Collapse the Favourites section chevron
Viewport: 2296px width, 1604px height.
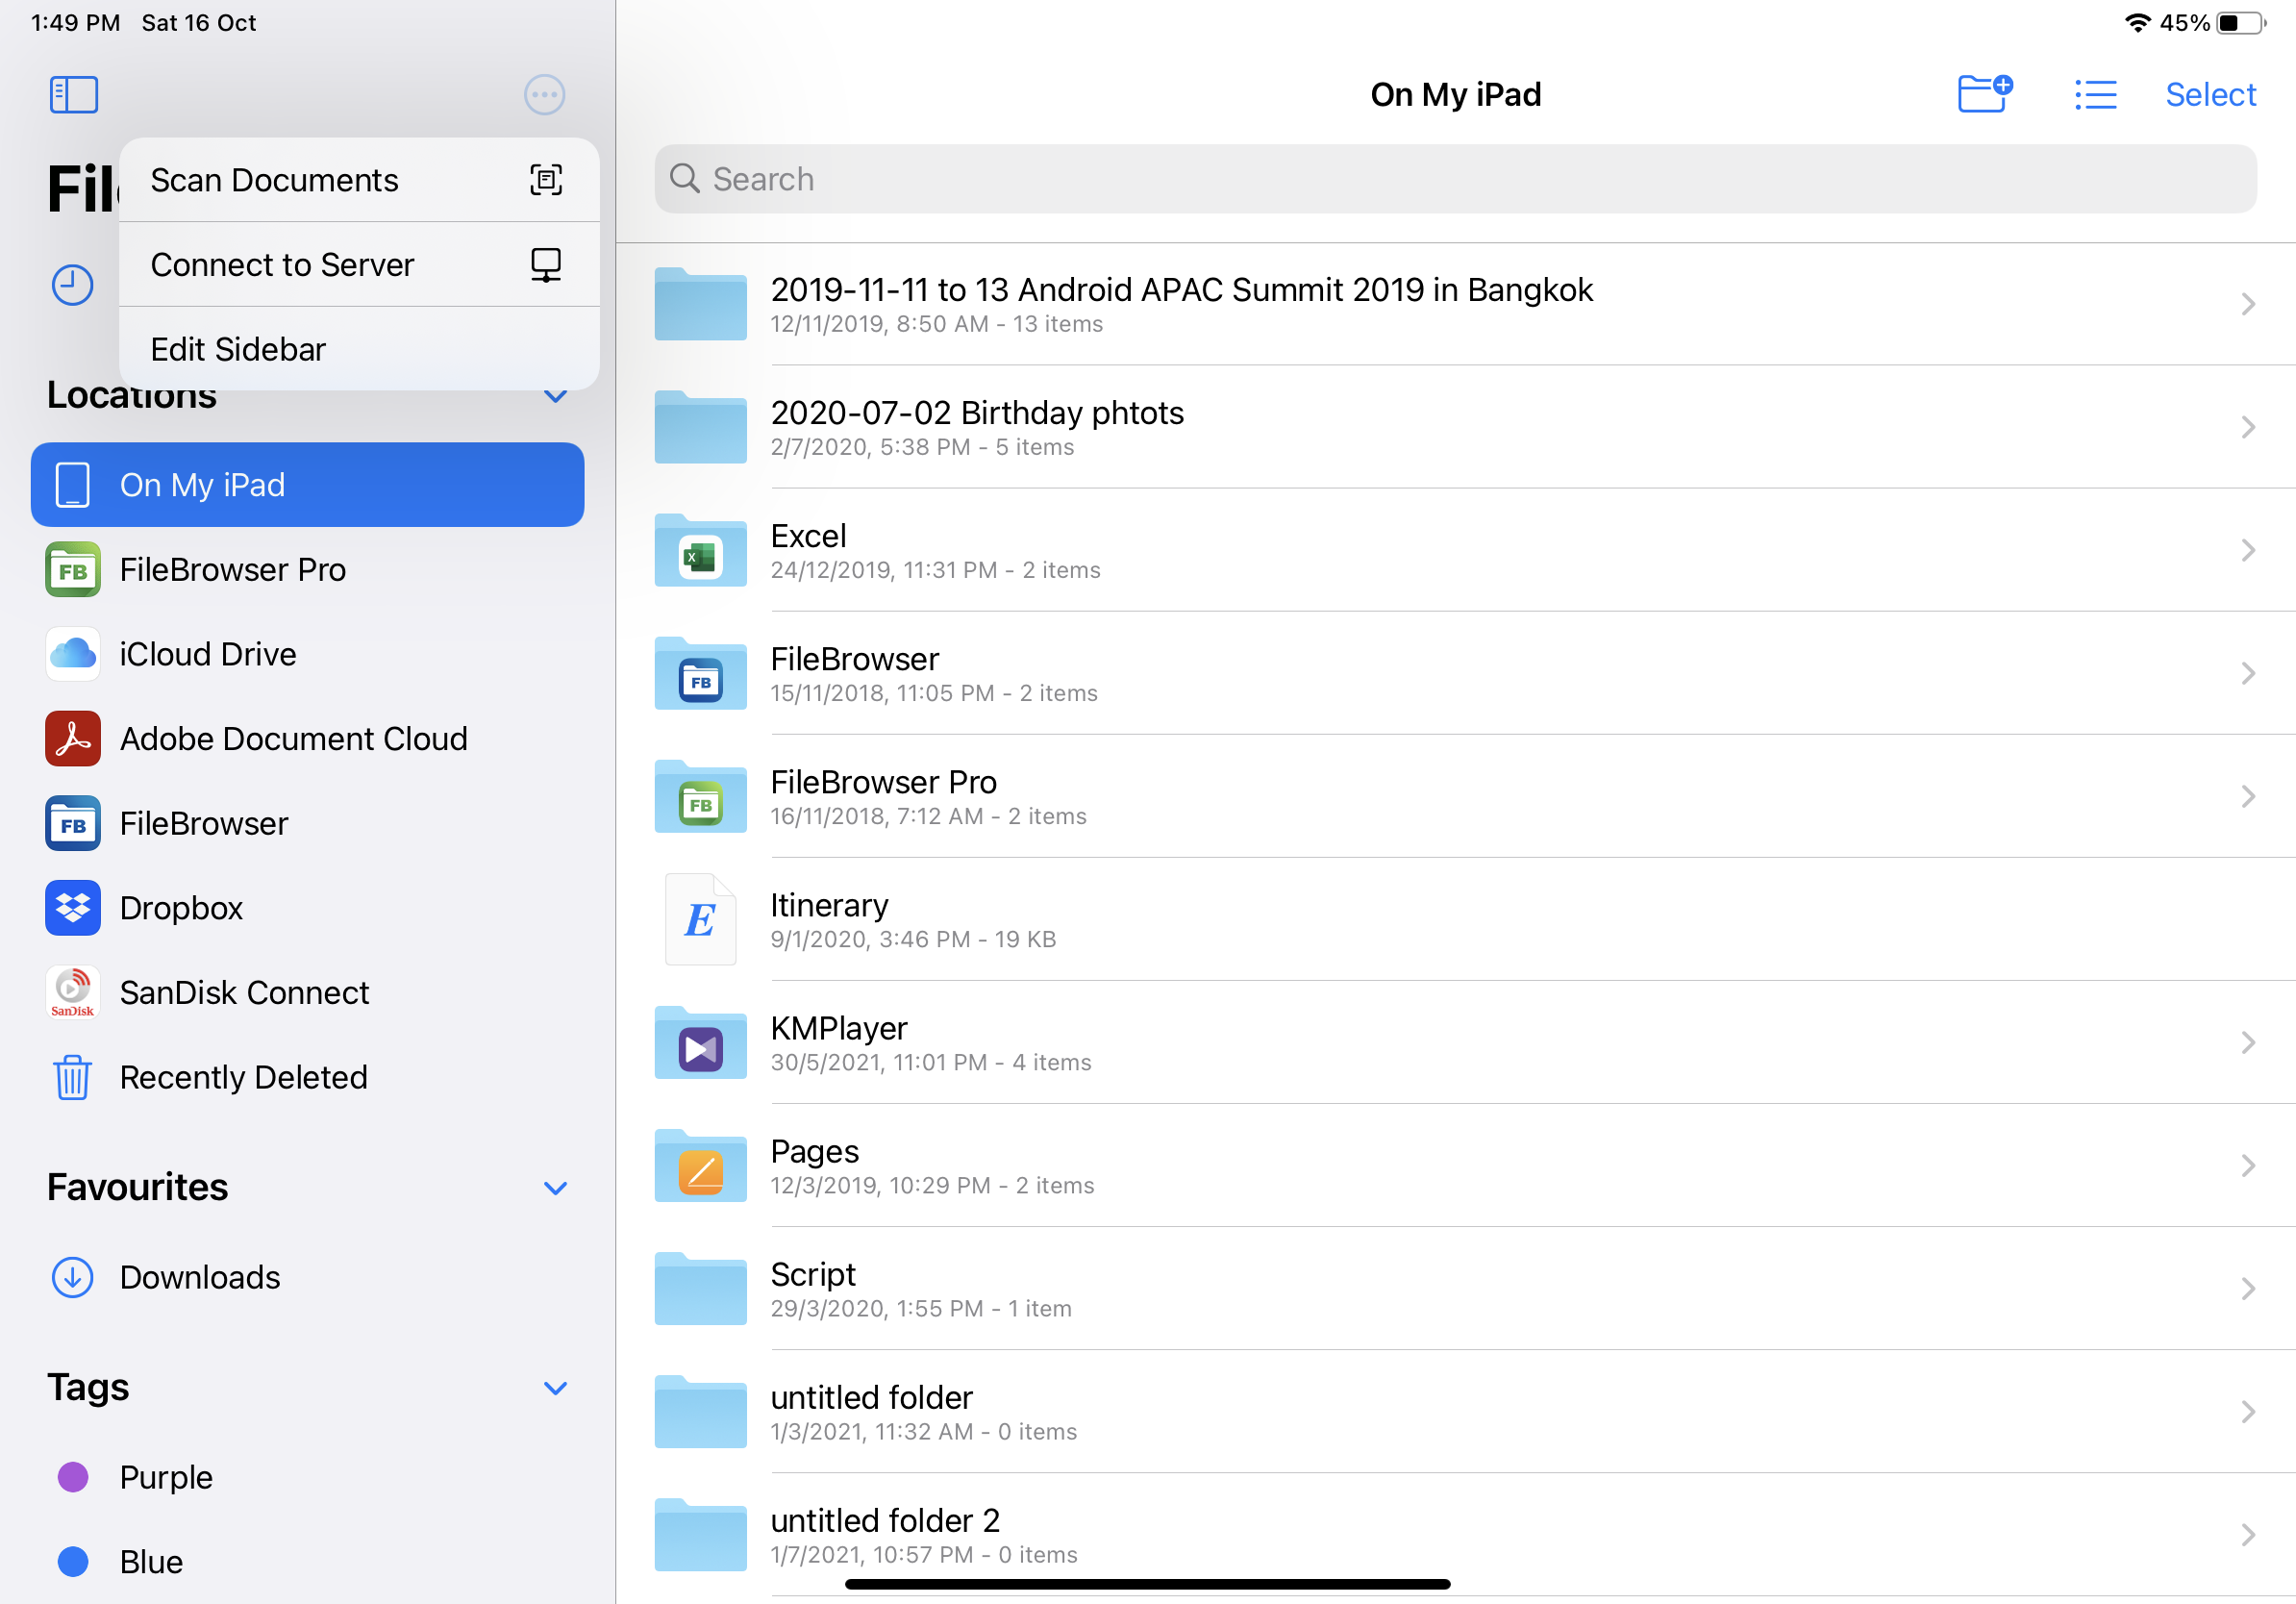click(x=555, y=1188)
